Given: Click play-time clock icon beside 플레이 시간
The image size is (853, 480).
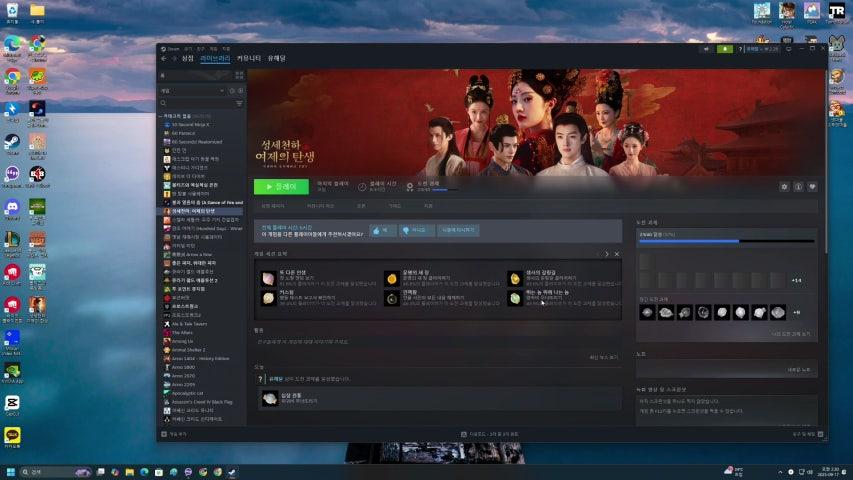Looking at the screenshot, I should click(362, 187).
